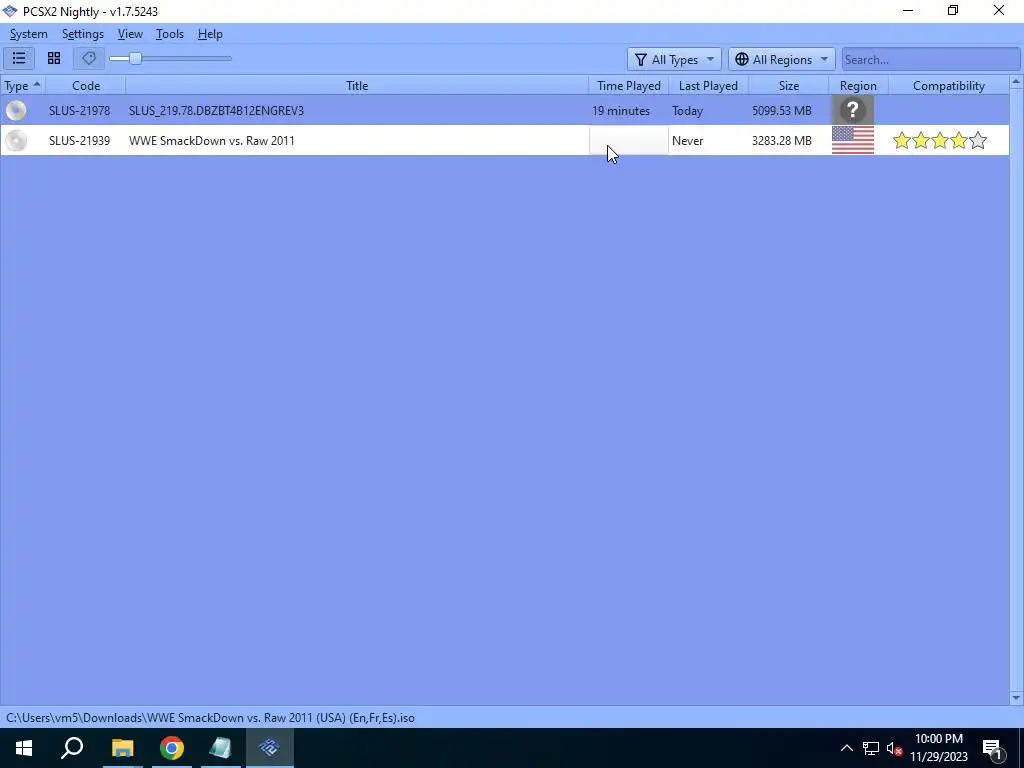Screen dimensions: 1024x768
Task: Show hidden system tray icons
Action: click(x=846, y=748)
